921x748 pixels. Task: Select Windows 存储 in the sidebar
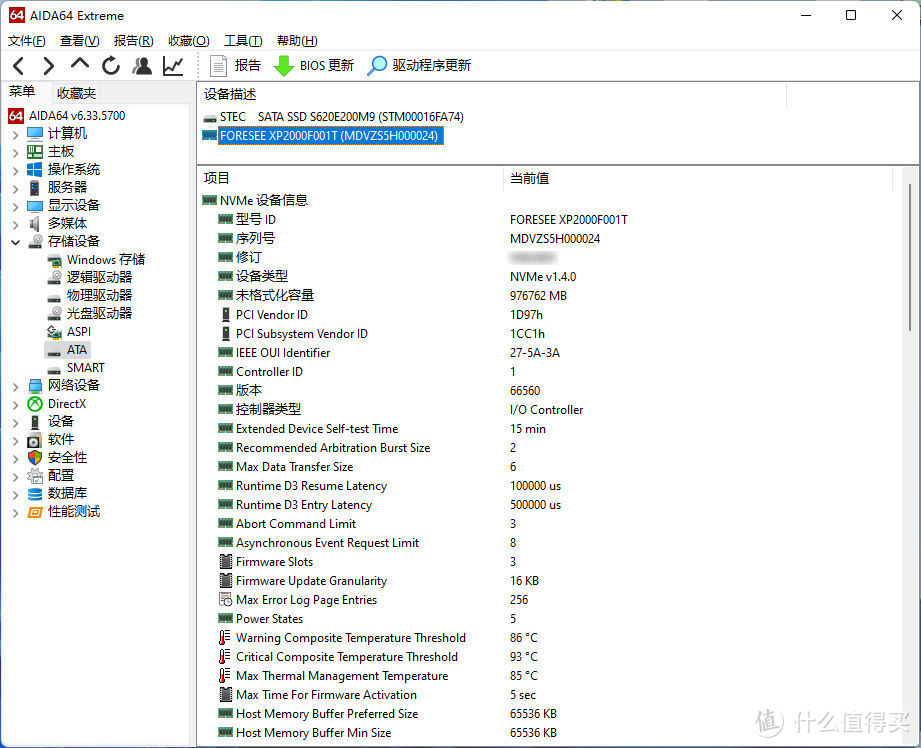89,259
